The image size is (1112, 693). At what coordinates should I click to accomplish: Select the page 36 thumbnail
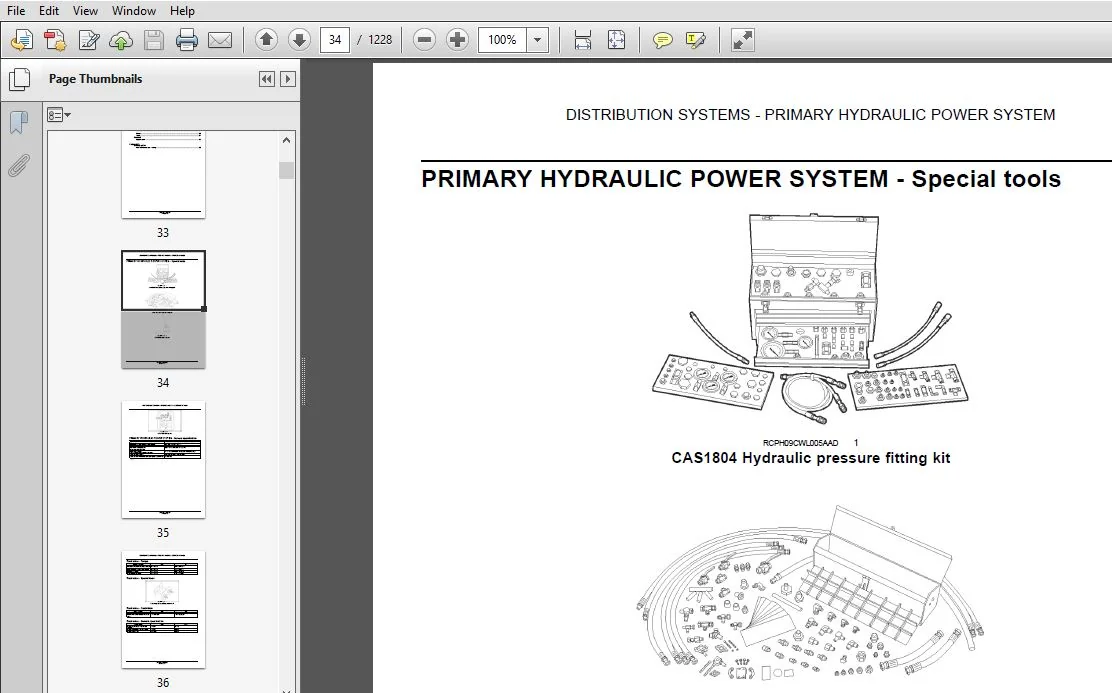point(163,609)
